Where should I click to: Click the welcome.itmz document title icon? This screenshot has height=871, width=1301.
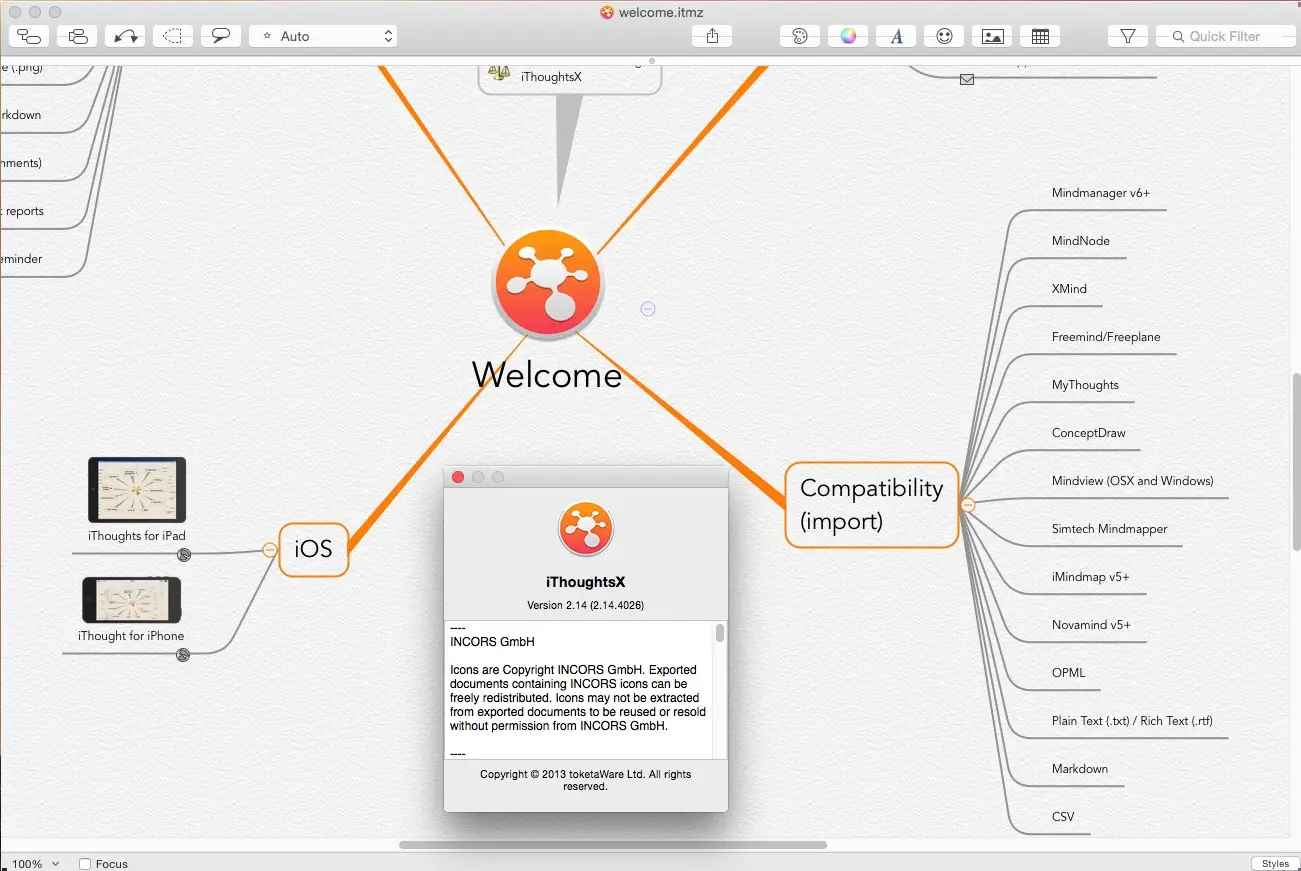[x=606, y=12]
